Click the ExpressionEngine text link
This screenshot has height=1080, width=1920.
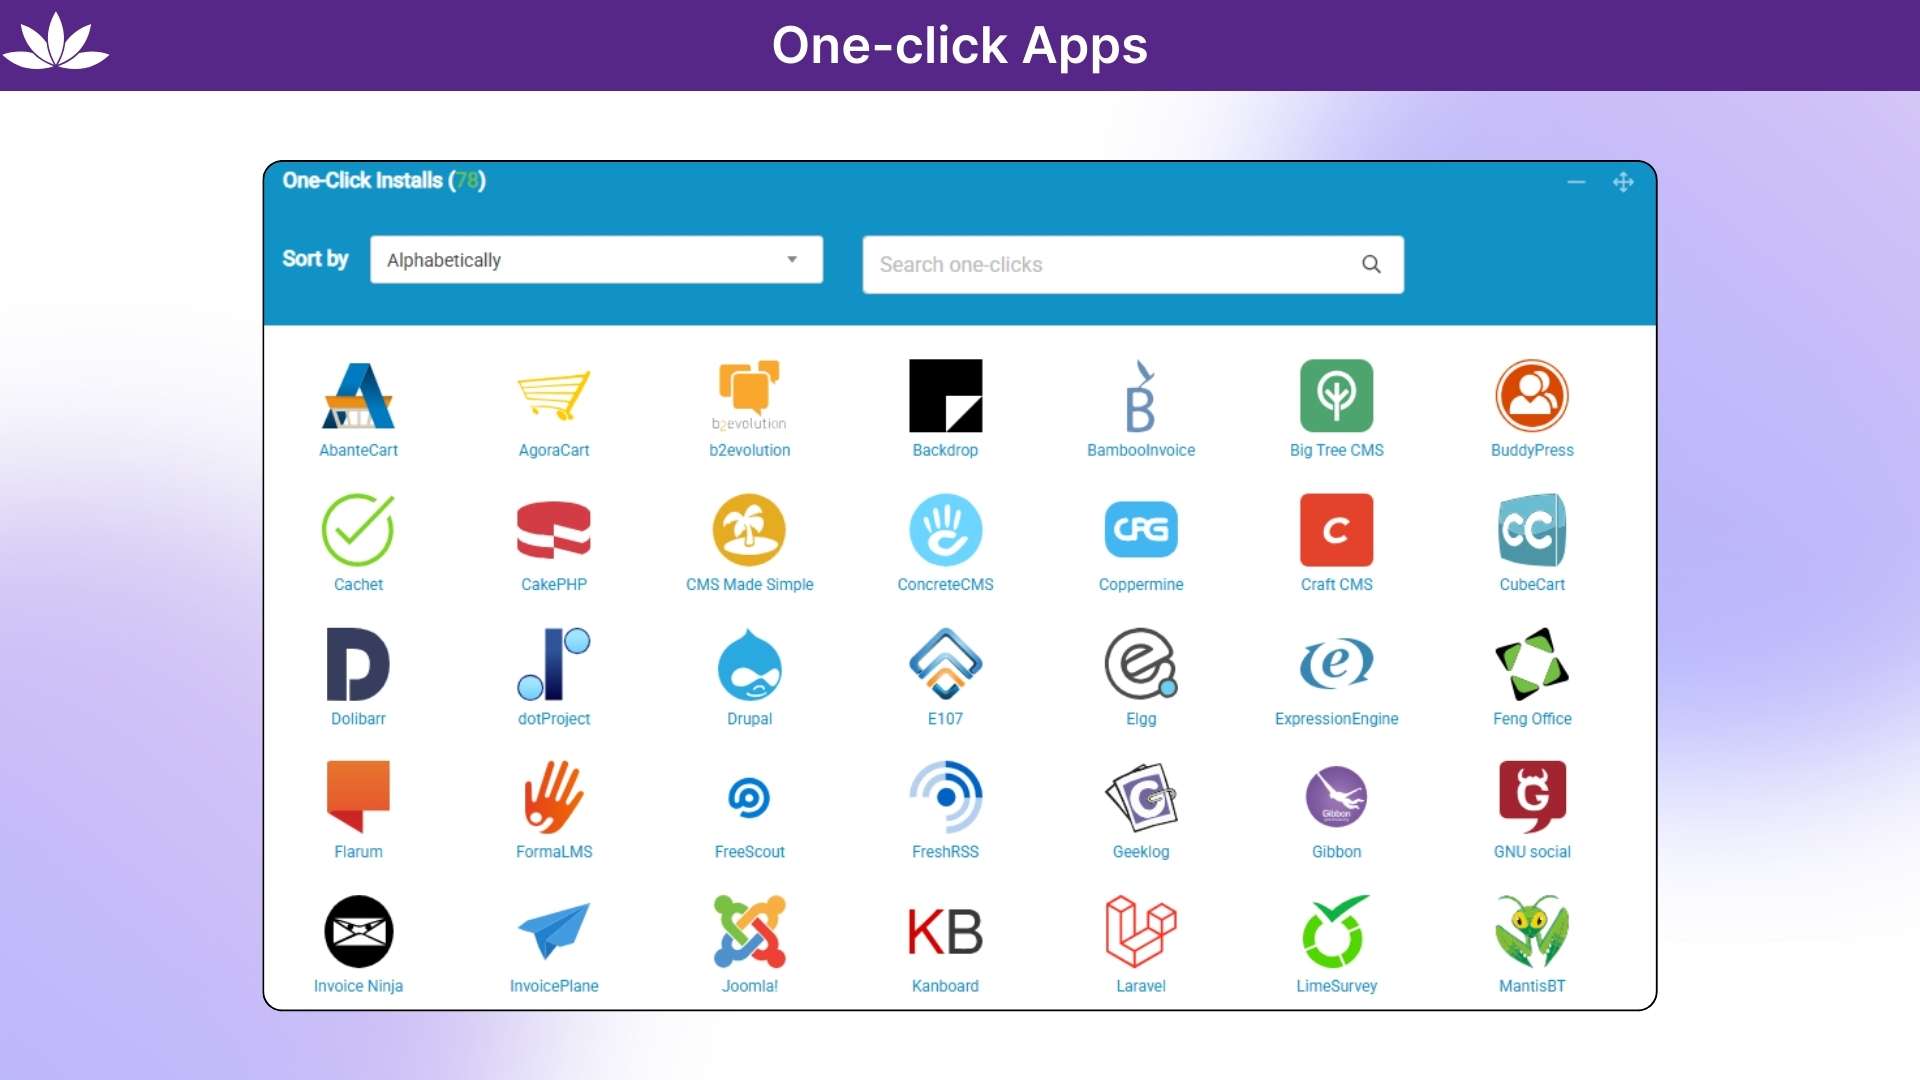(x=1336, y=719)
